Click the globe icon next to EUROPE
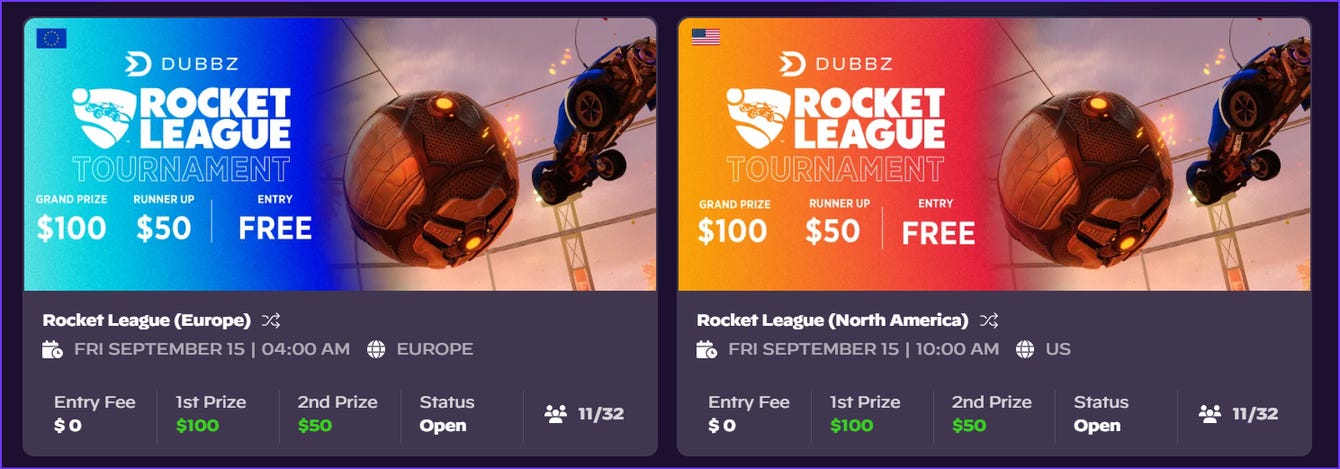Viewport: 1340px width, 469px height. 376,349
